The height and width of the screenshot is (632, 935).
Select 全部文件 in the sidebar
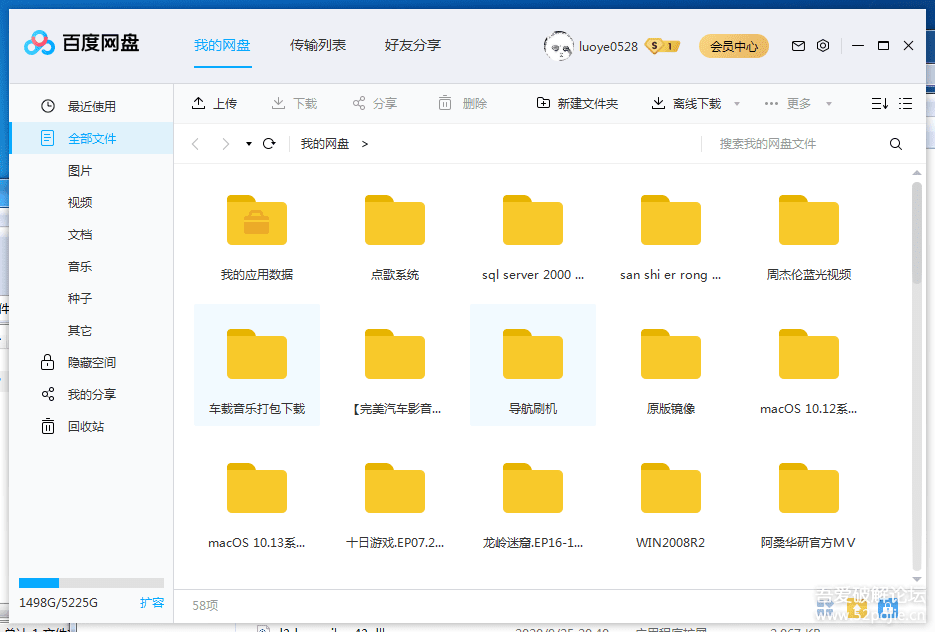[91, 138]
